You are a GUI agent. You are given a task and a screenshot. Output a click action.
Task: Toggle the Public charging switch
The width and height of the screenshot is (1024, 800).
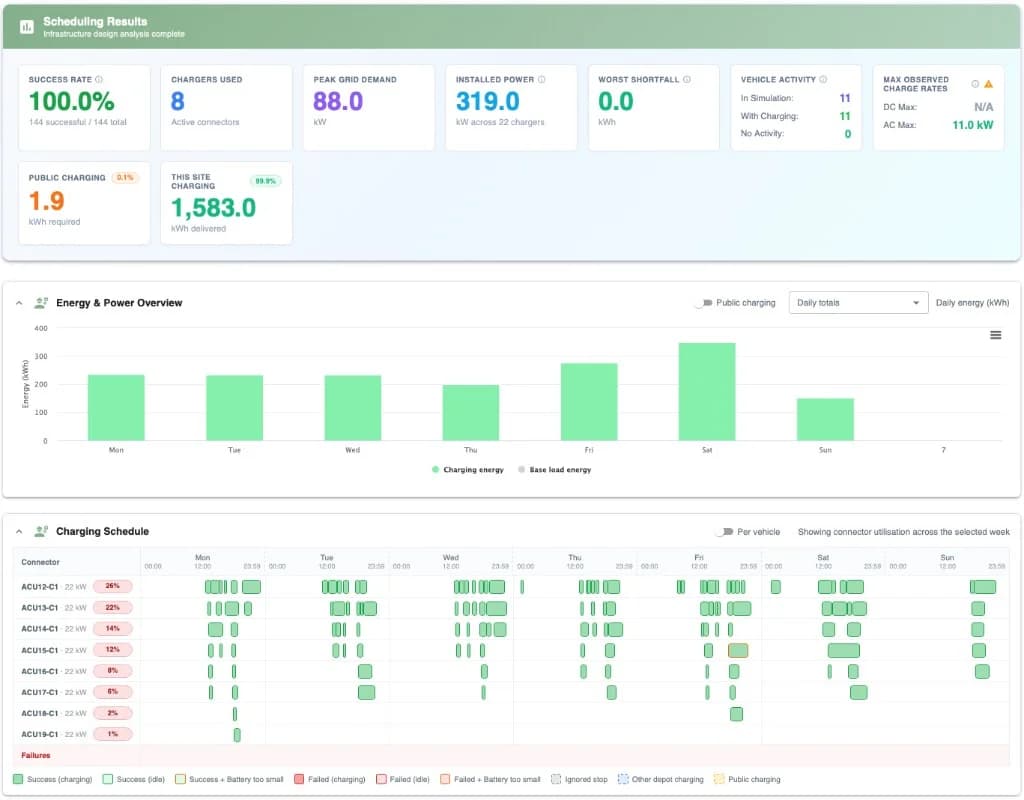click(703, 302)
